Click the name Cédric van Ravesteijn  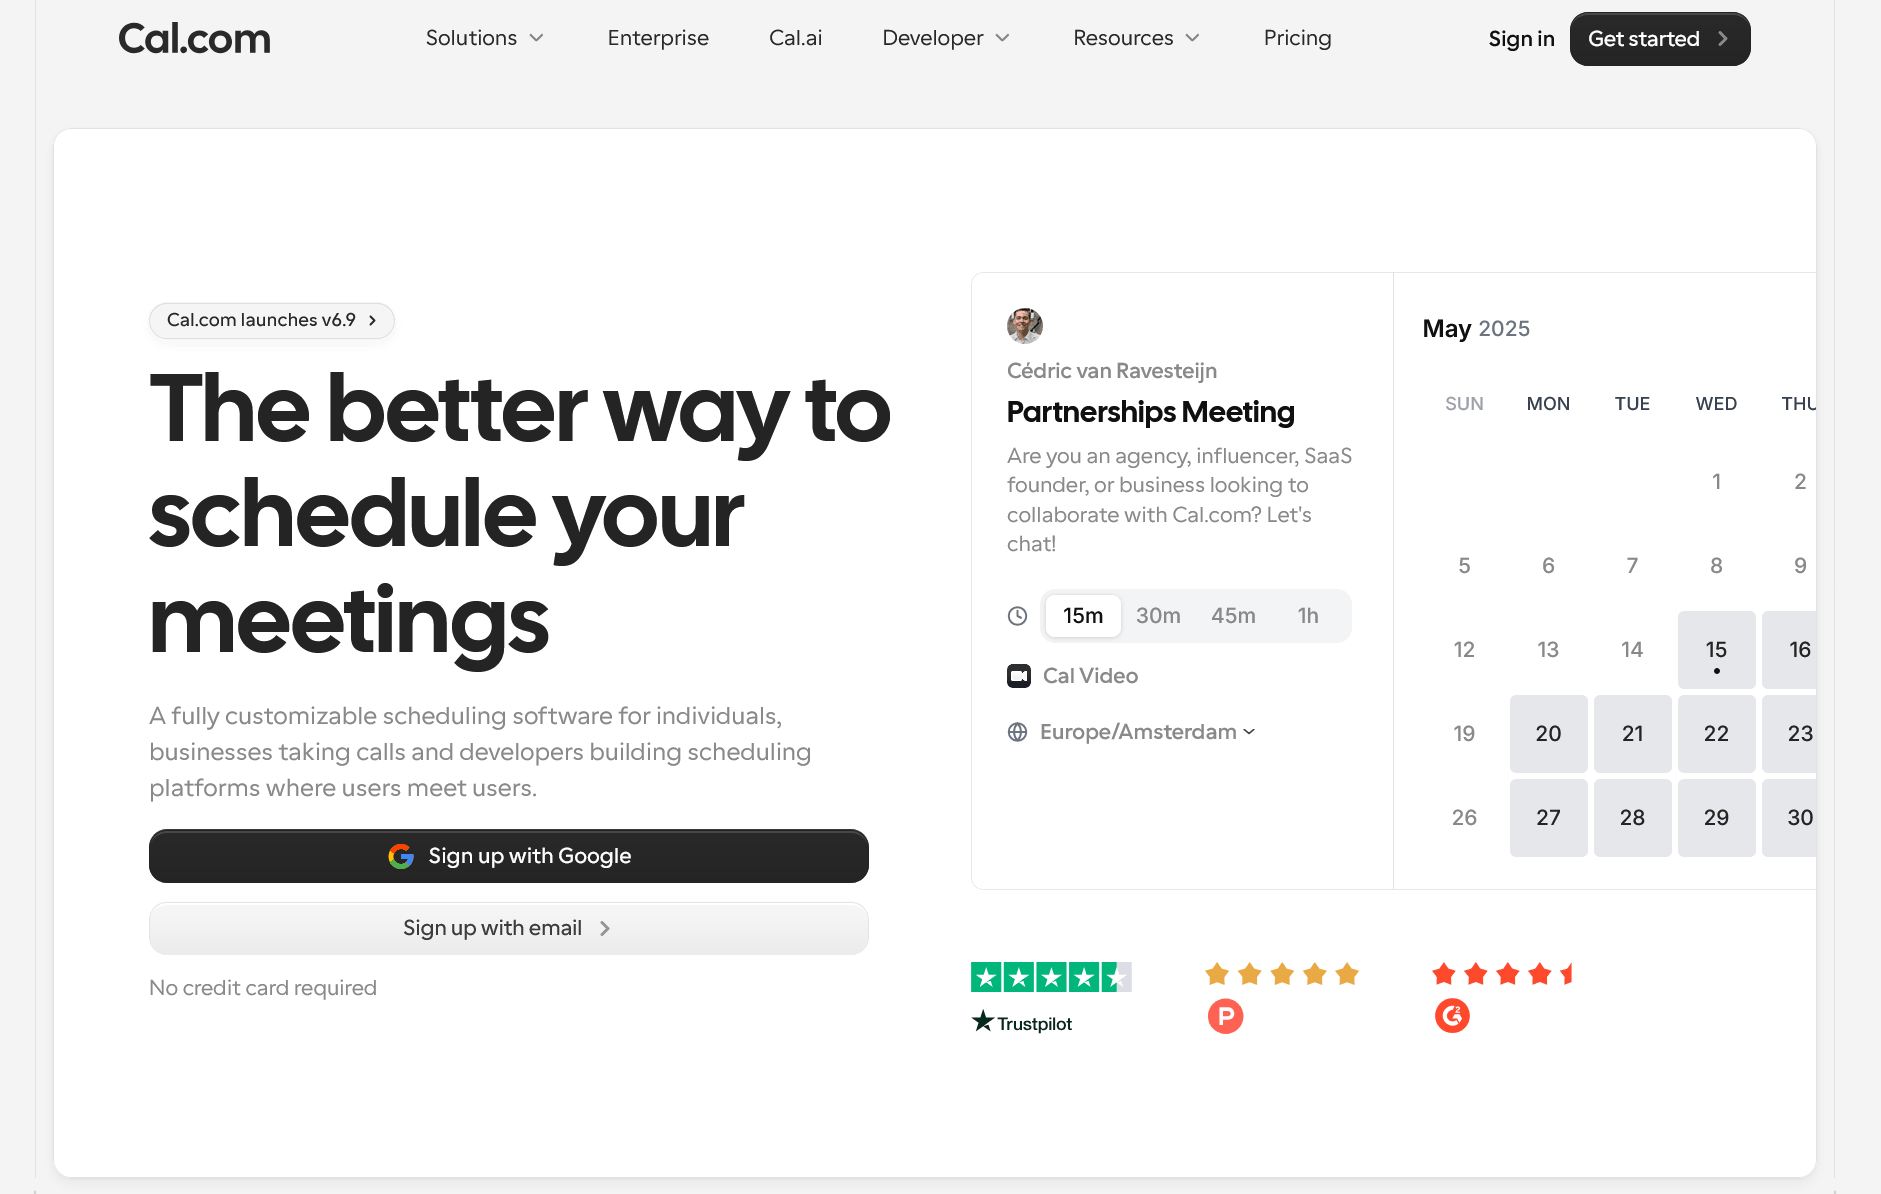pyautogui.click(x=1112, y=371)
